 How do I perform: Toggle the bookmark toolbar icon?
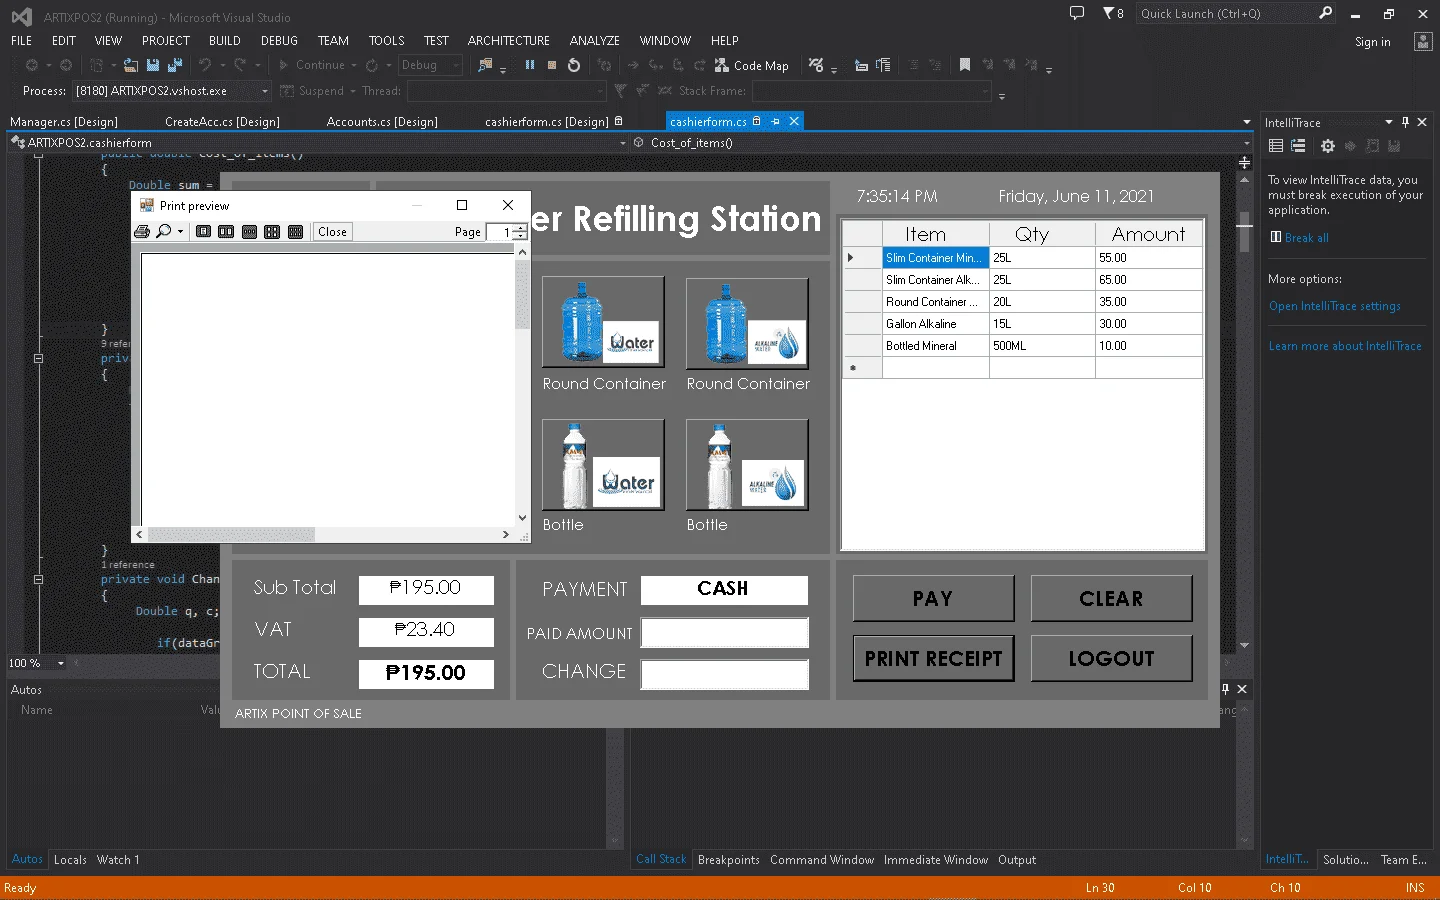[x=965, y=65]
